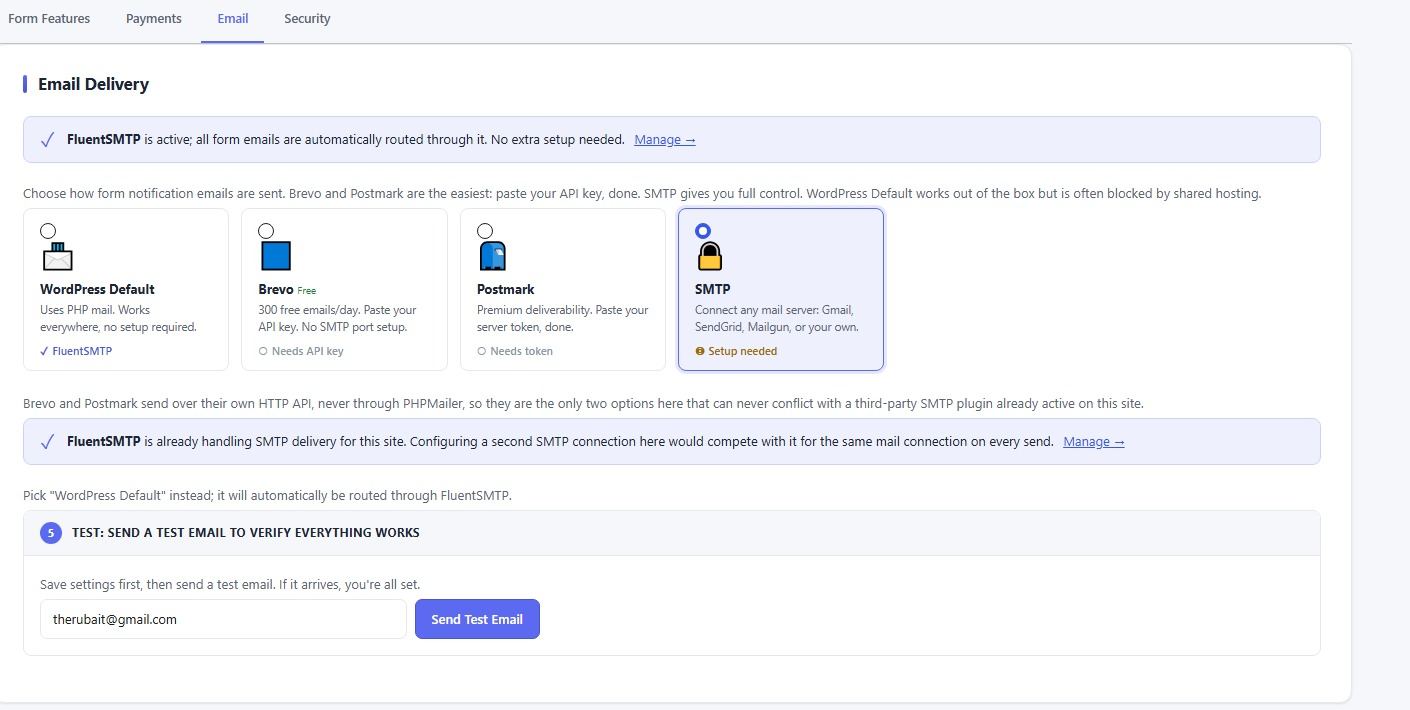Click 'Pick WordPress Default instead' hint text

(x=267, y=495)
